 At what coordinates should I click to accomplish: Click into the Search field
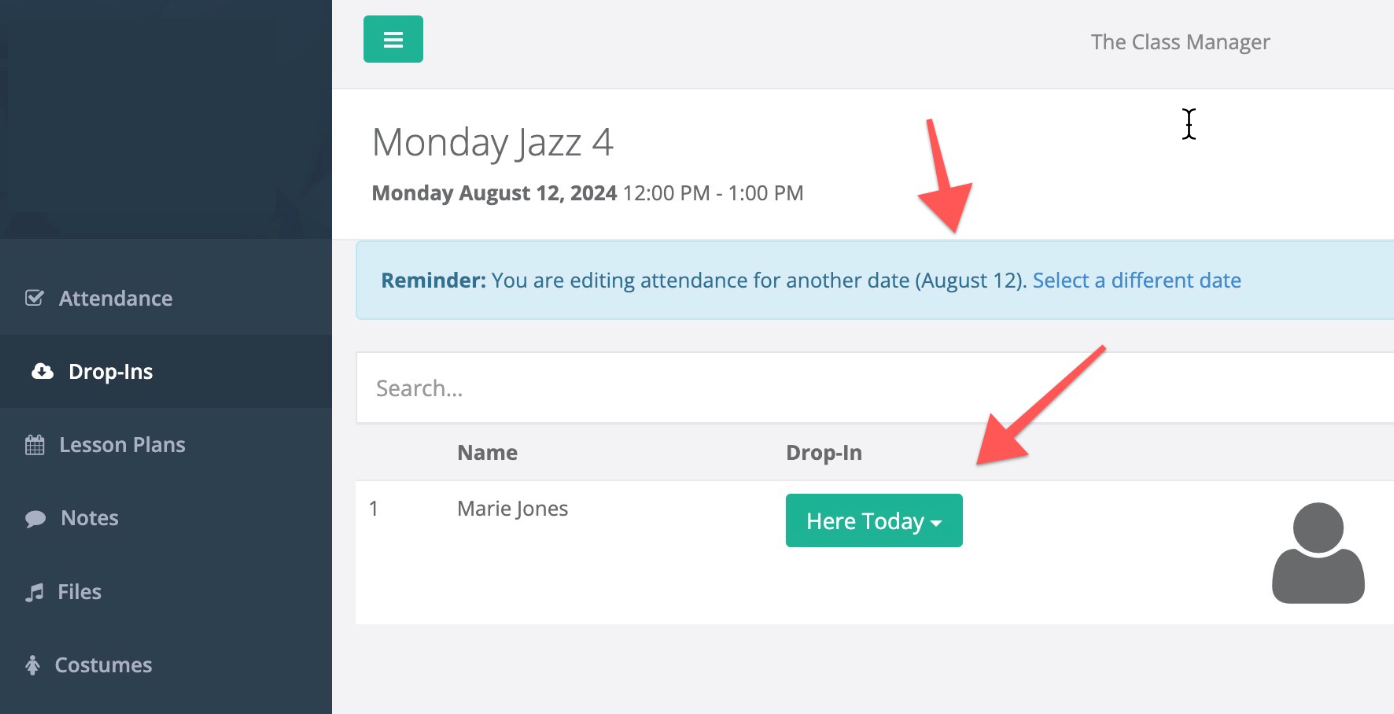[875, 388]
